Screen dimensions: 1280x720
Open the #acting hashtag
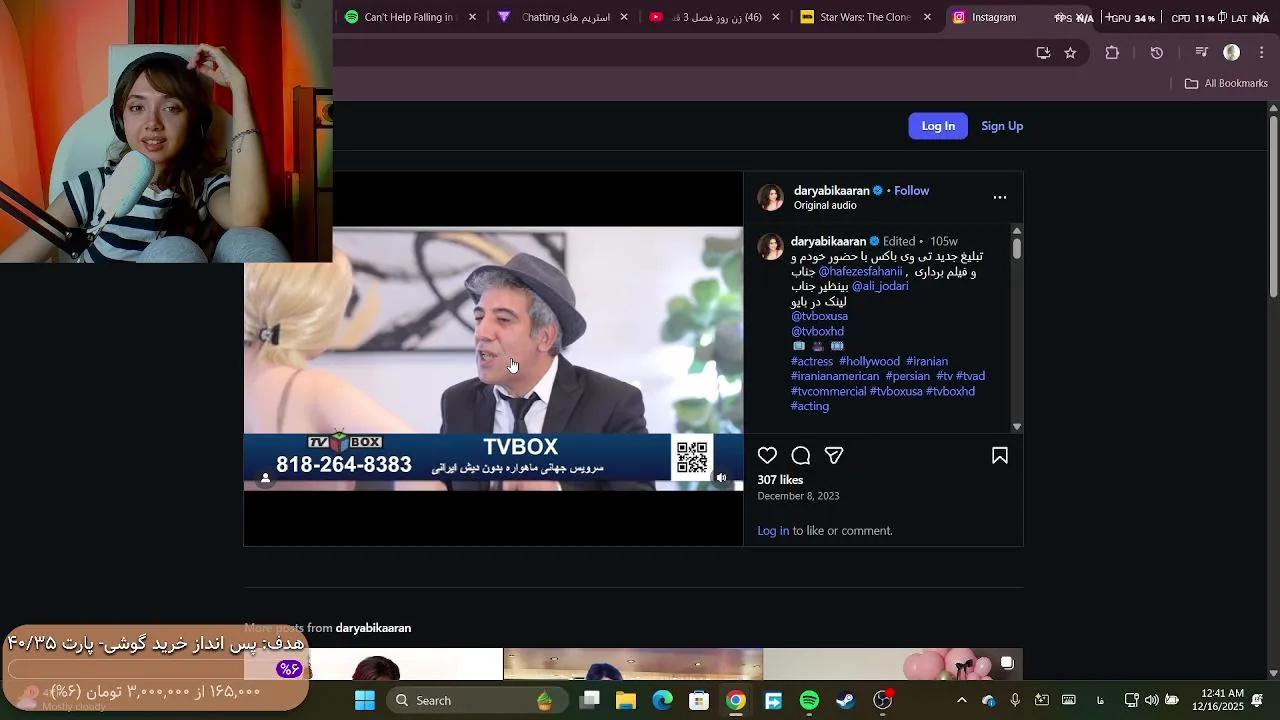[x=810, y=407]
